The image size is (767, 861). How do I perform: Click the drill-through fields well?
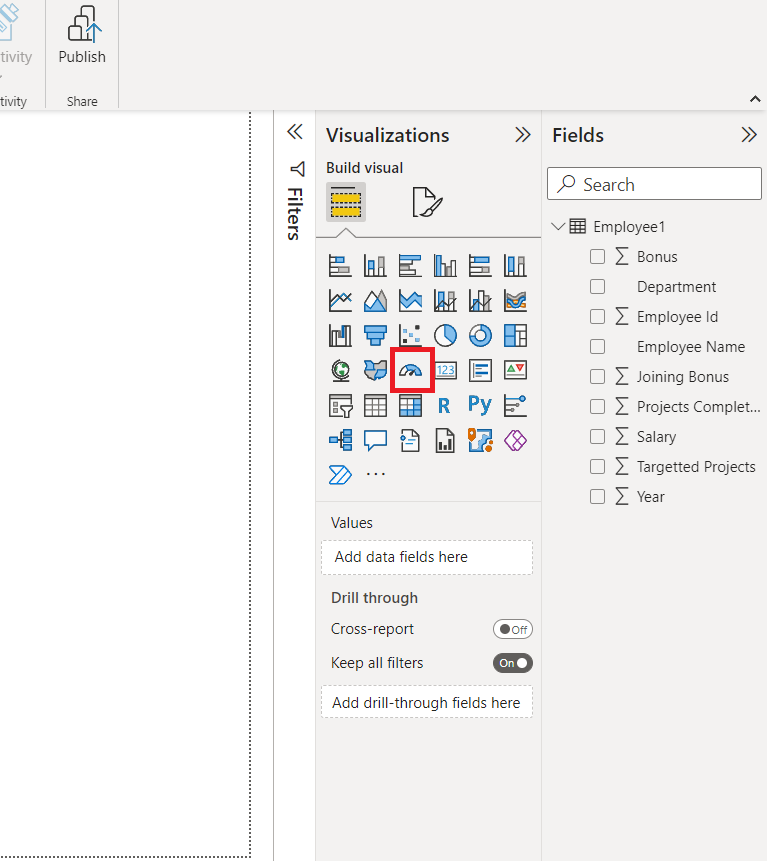tap(427, 702)
